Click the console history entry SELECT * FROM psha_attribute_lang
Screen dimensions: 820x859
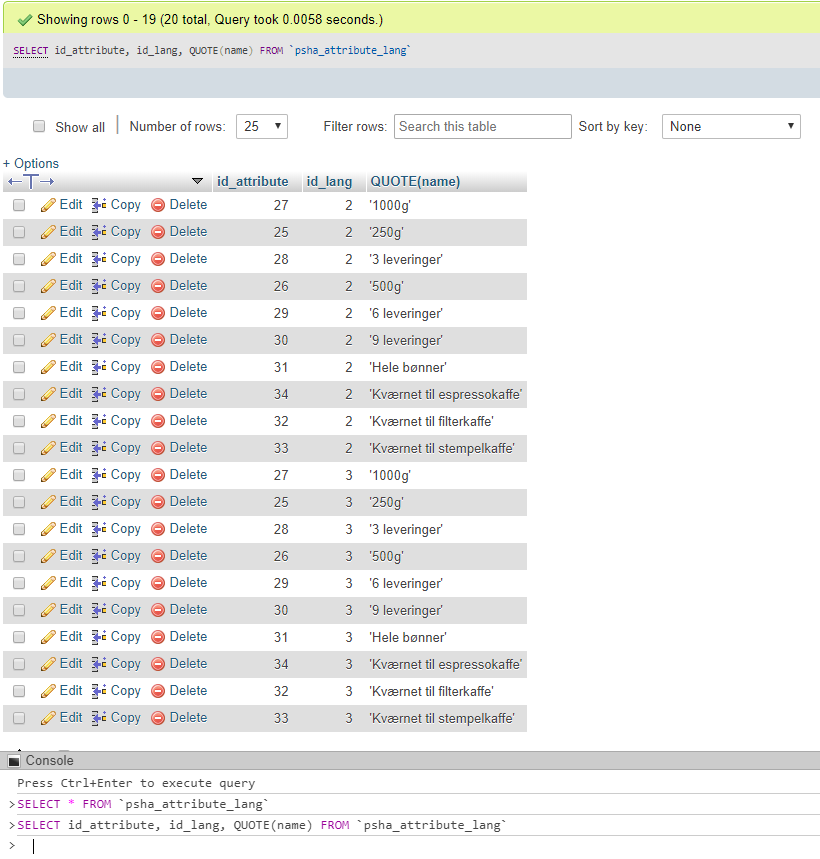[x=142, y=804]
